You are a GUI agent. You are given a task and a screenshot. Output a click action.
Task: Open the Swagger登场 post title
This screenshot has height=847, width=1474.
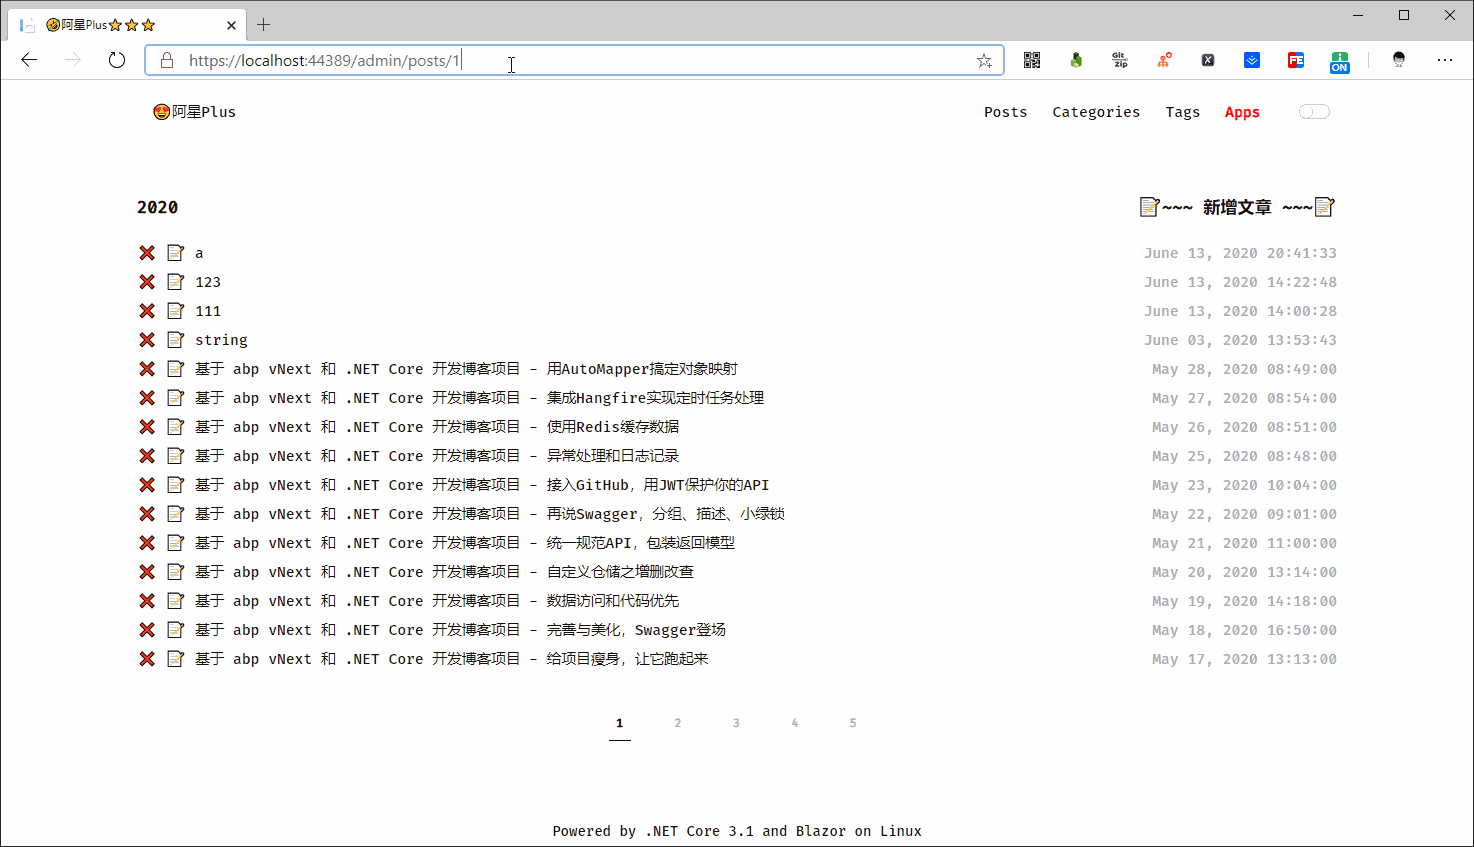click(x=460, y=630)
